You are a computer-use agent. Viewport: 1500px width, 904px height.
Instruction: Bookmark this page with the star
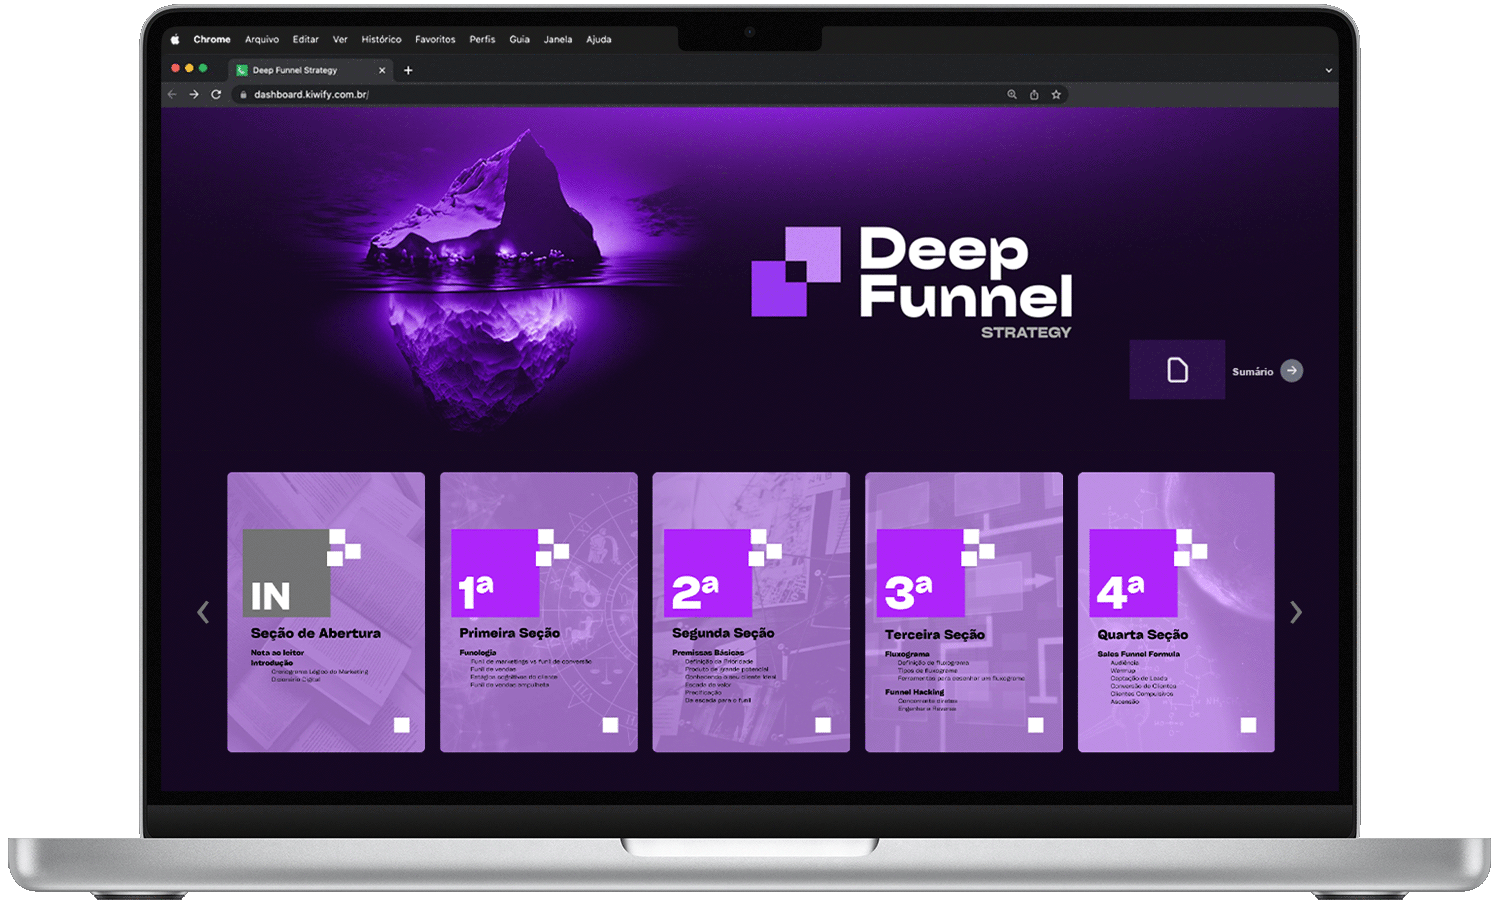(x=1056, y=94)
